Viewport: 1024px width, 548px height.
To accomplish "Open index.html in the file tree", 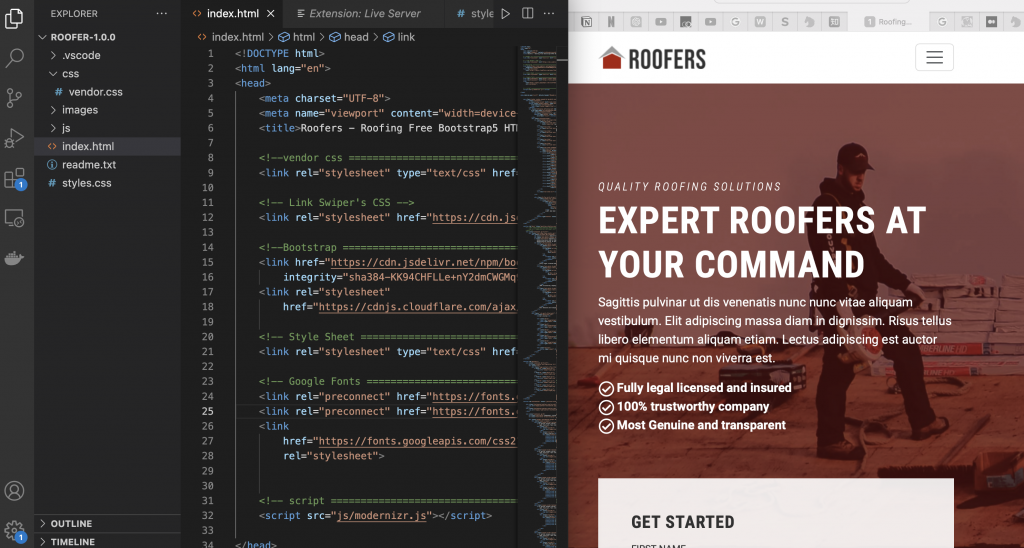I will click(x=108, y=146).
